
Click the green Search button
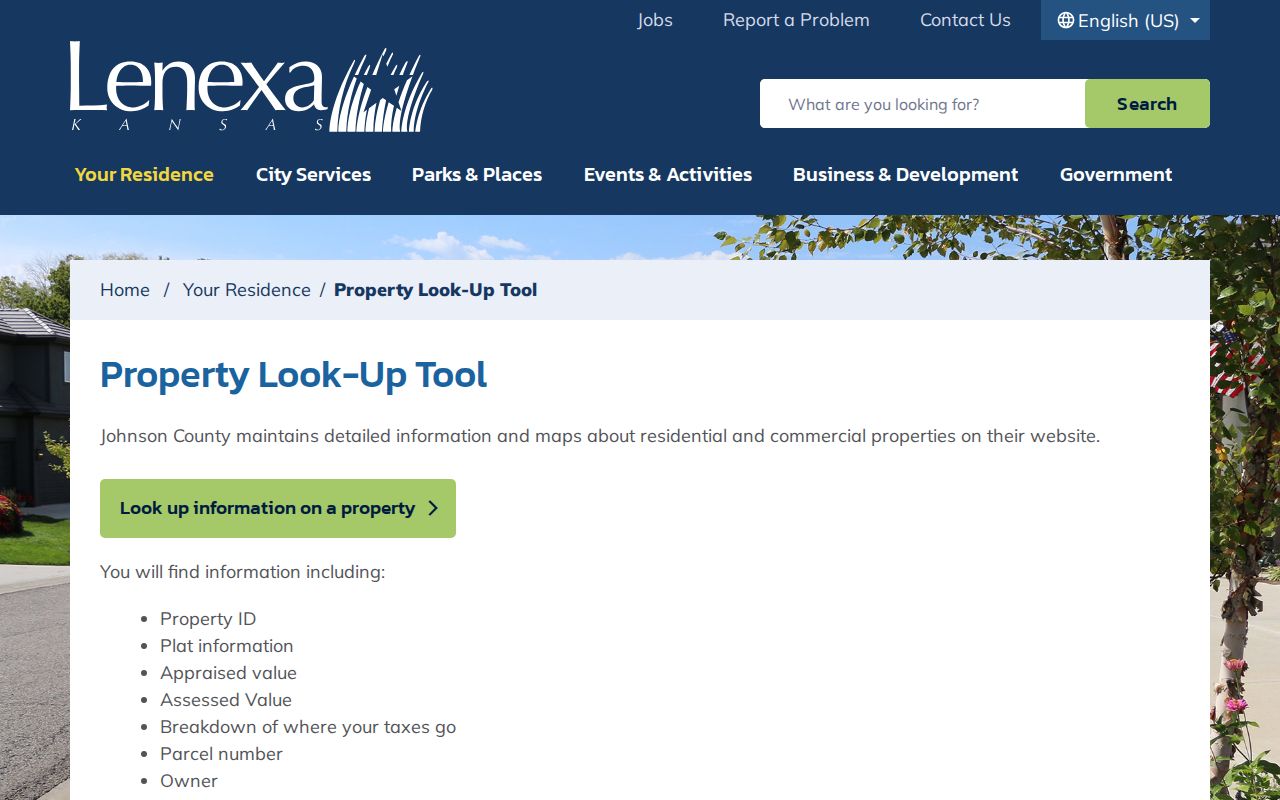(1147, 104)
